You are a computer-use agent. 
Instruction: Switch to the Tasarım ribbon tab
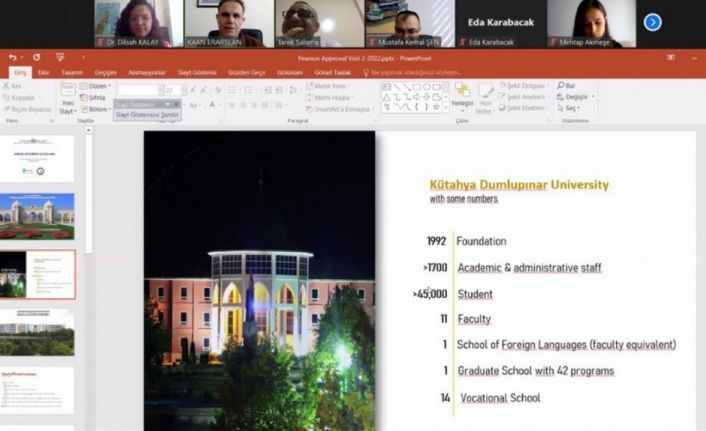72,73
